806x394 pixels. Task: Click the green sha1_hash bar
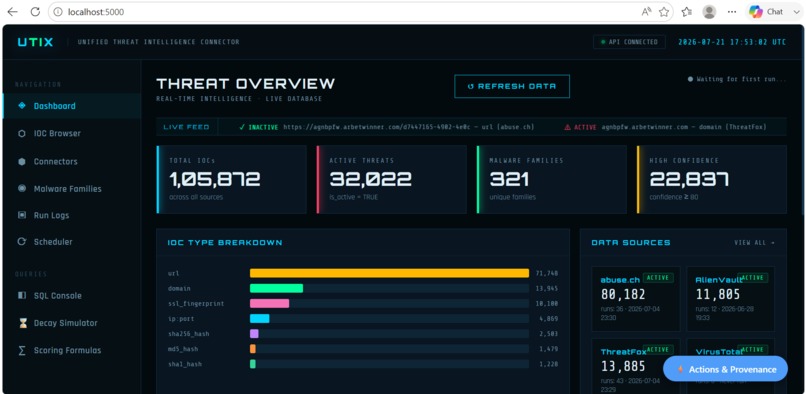click(x=253, y=364)
